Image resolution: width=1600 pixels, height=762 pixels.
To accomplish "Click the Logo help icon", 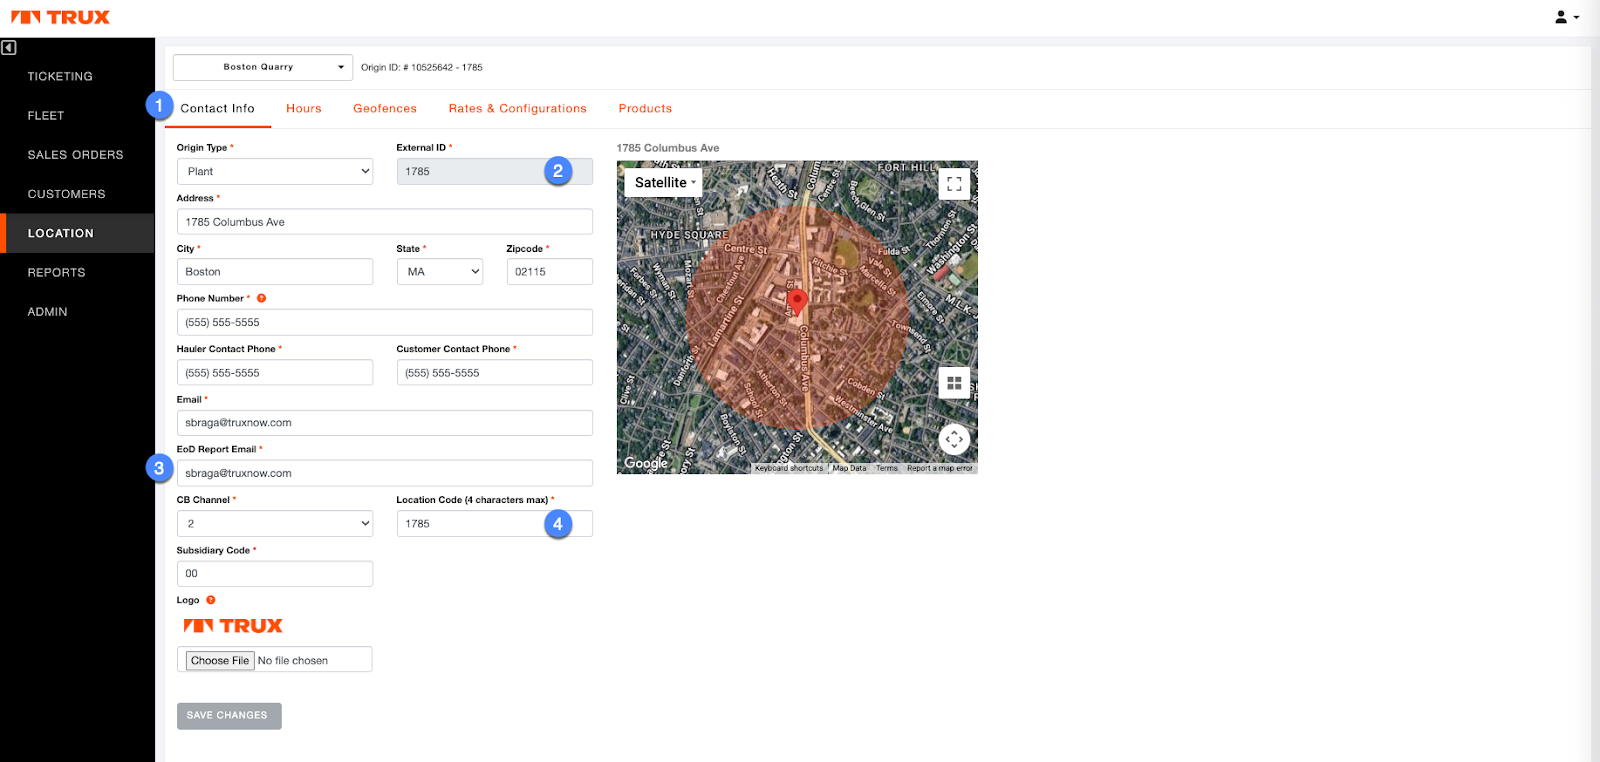I will click(x=211, y=600).
